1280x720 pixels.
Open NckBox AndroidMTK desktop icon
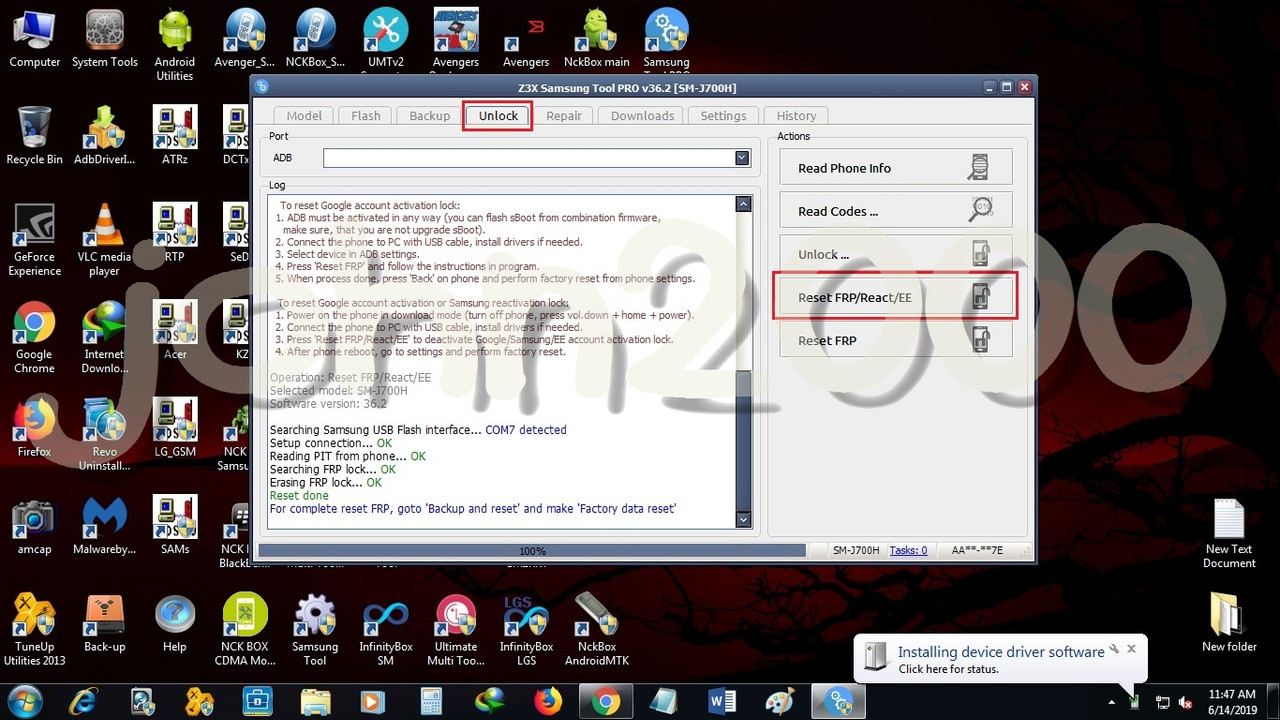click(597, 630)
